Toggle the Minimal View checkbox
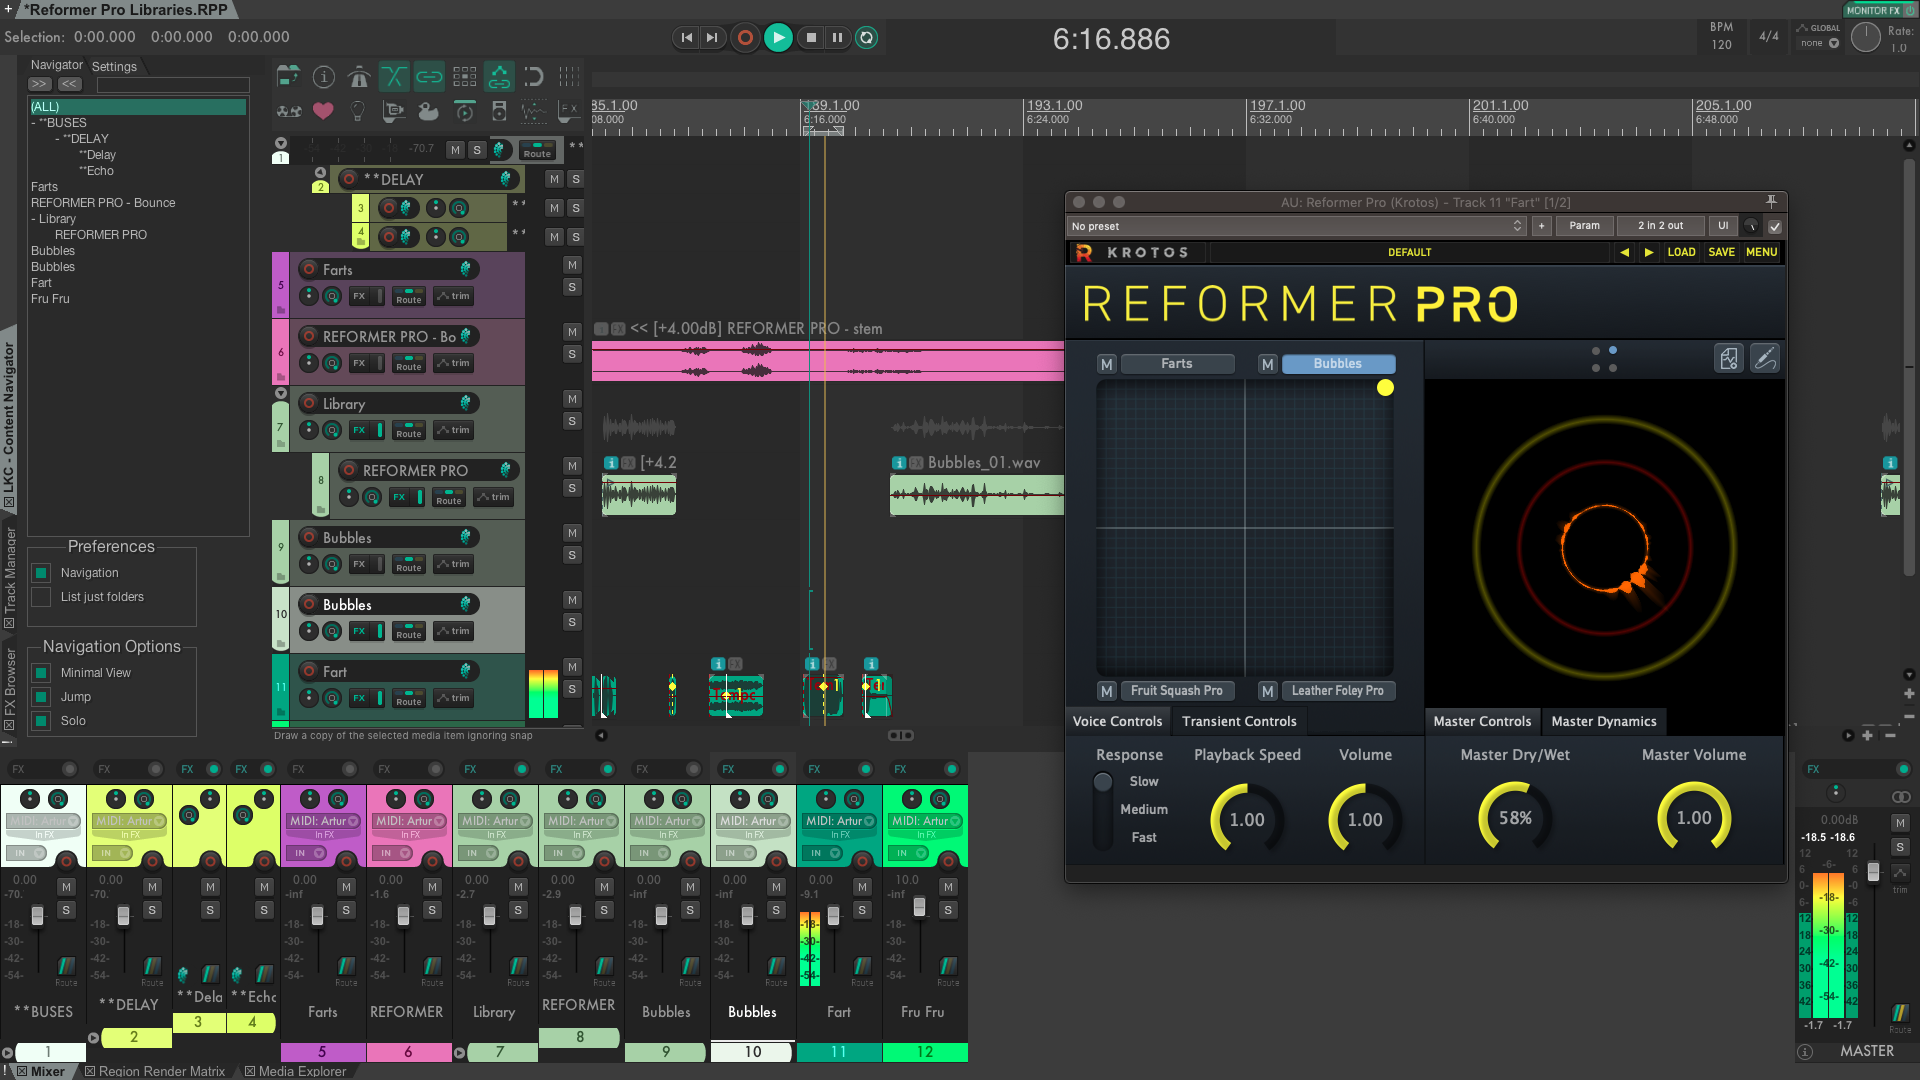Viewport: 1920px width, 1080px height. pos(41,673)
